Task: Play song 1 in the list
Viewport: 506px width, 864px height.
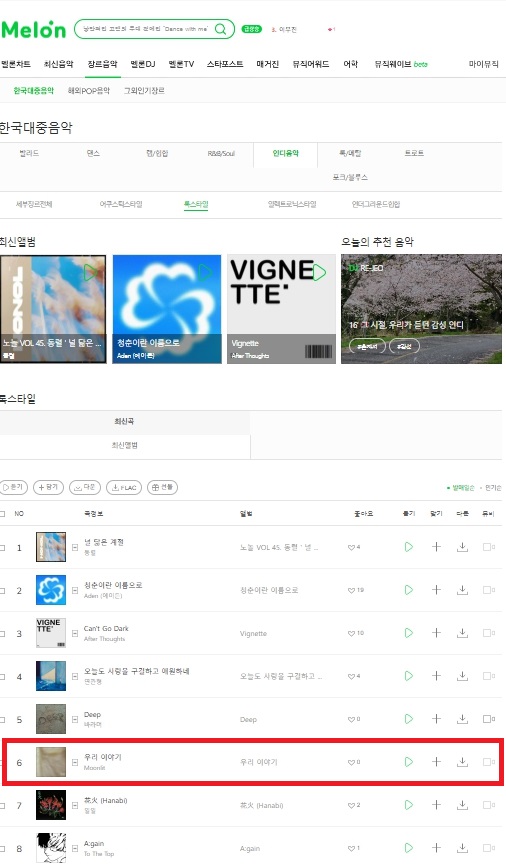Action: [408, 547]
